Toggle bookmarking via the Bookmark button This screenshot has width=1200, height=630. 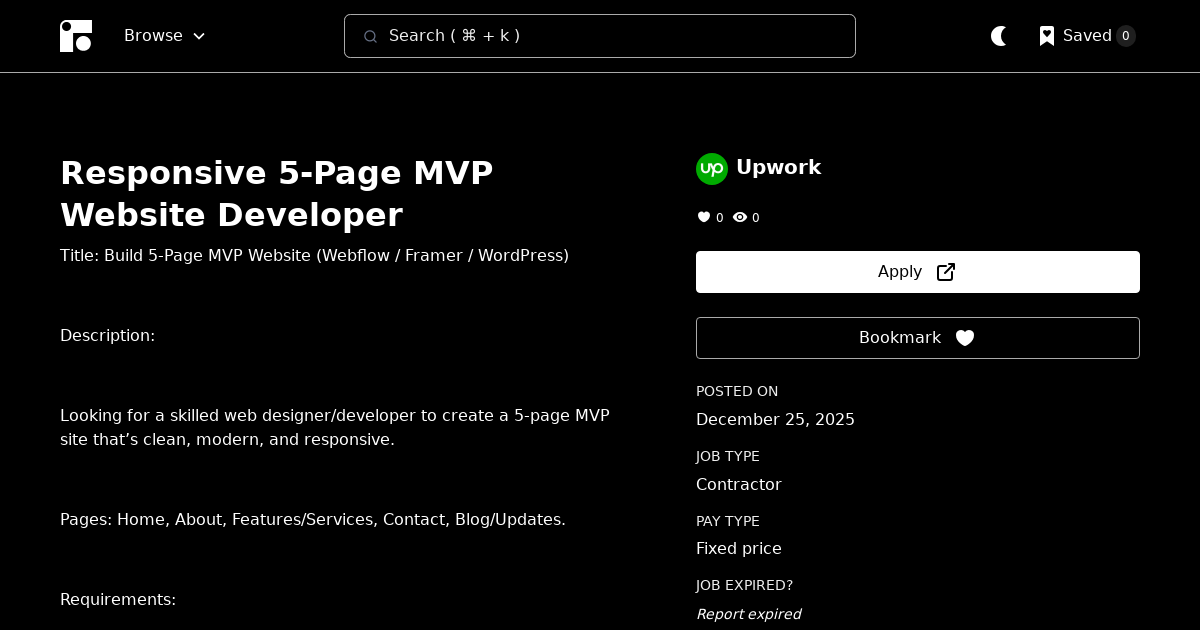coord(917,338)
